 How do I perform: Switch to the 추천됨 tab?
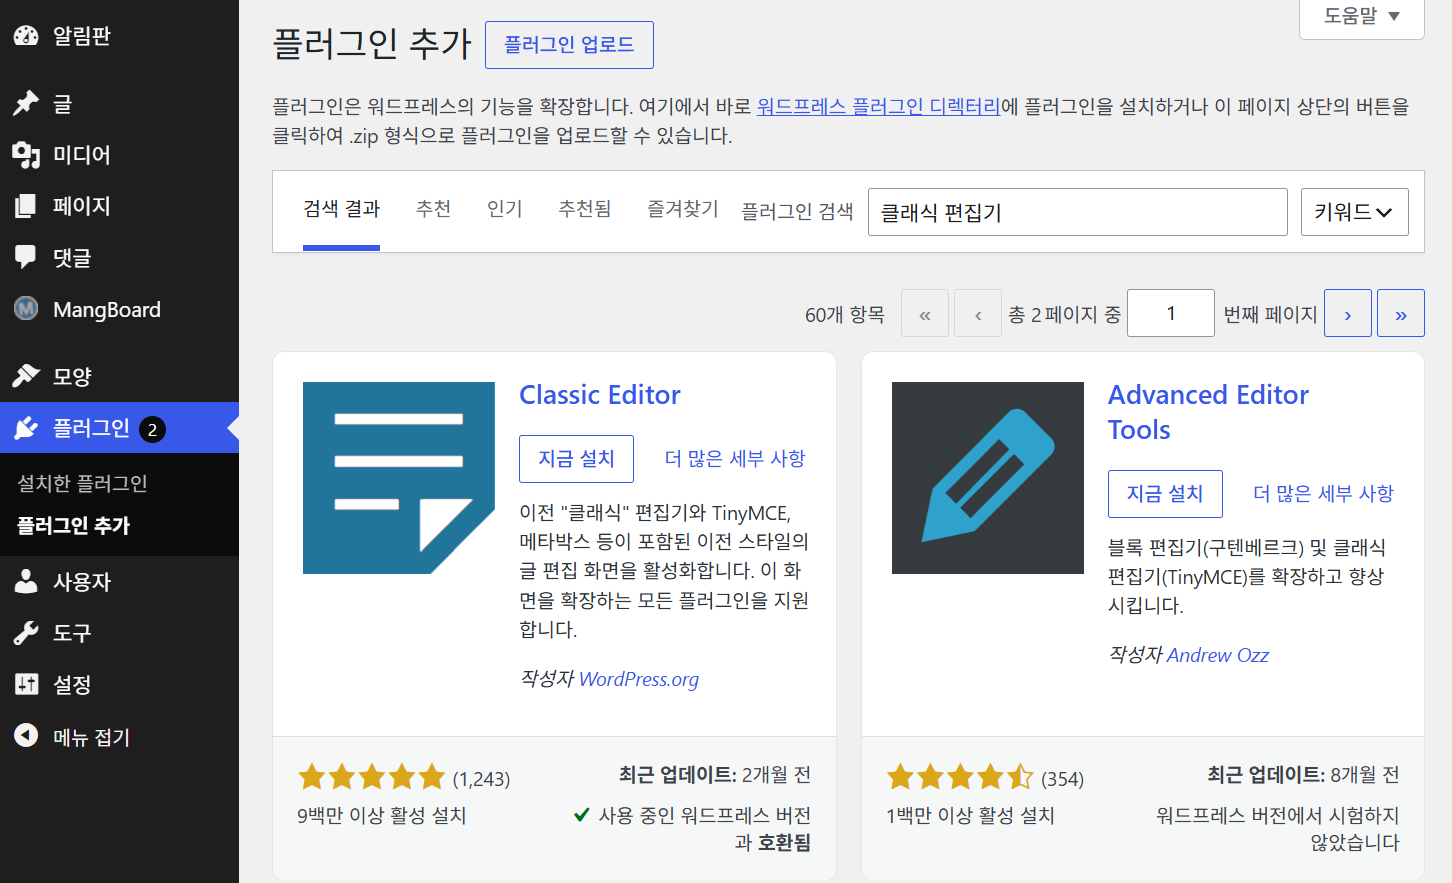tap(584, 209)
